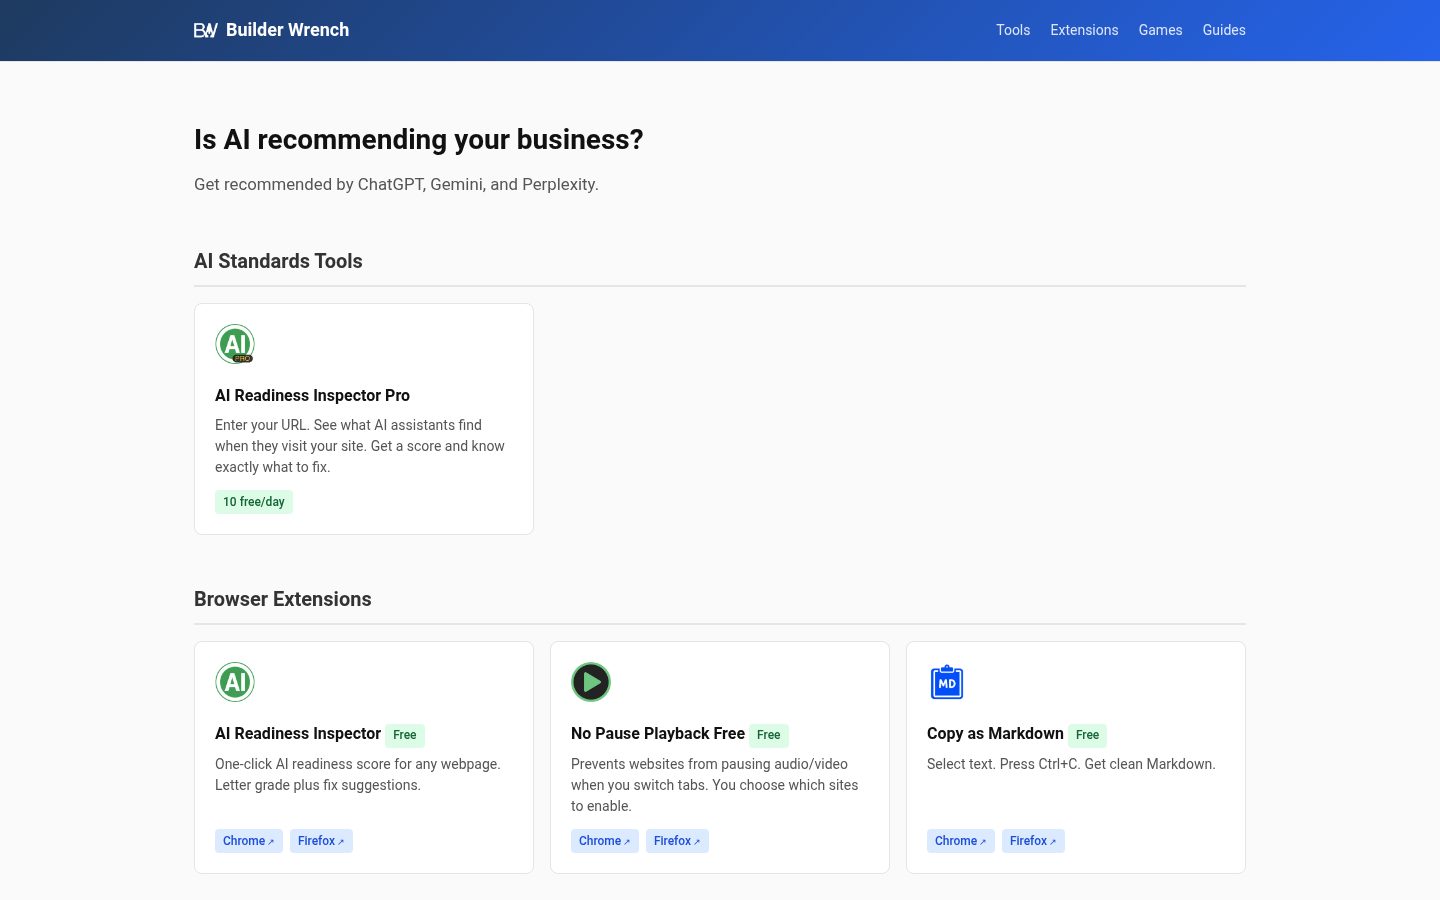Click the No Pause Playback play icon
This screenshot has width=1440, height=900.
591,682
